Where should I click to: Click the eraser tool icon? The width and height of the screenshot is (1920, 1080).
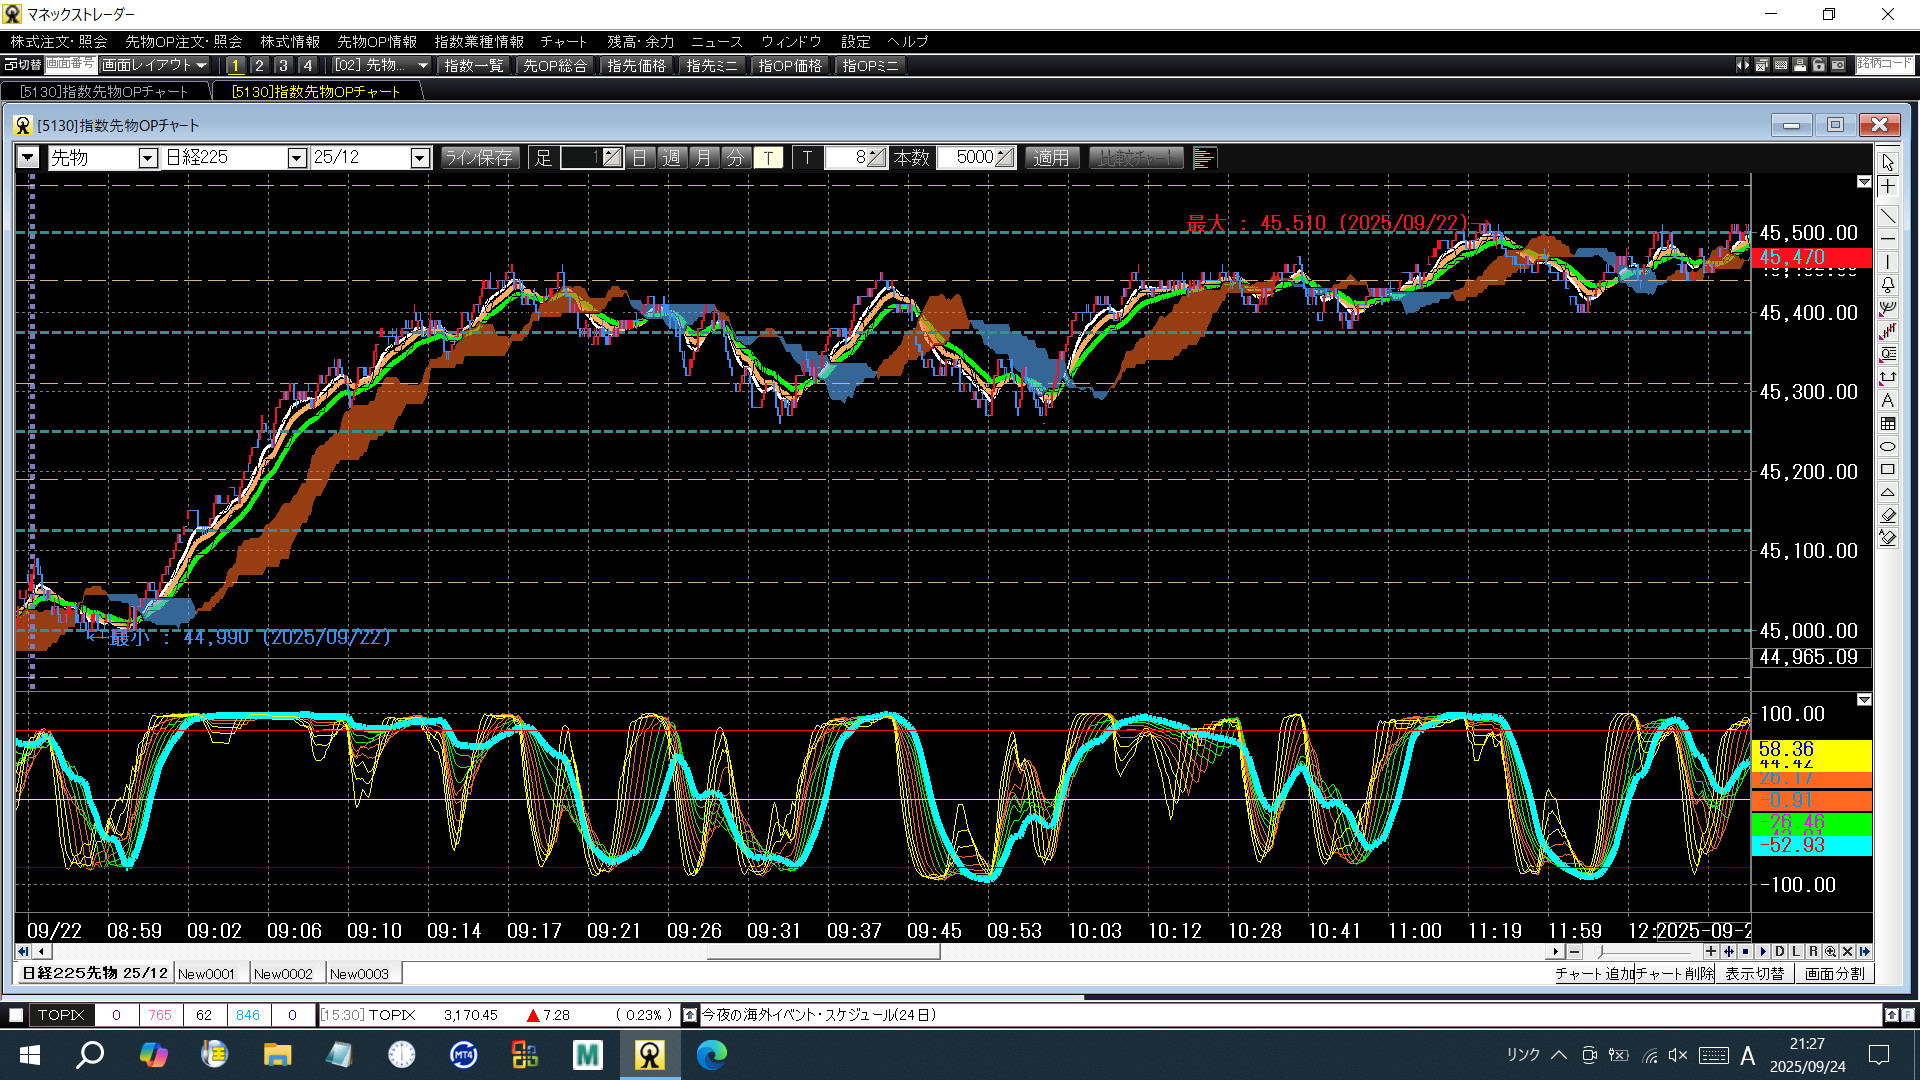[x=1887, y=515]
